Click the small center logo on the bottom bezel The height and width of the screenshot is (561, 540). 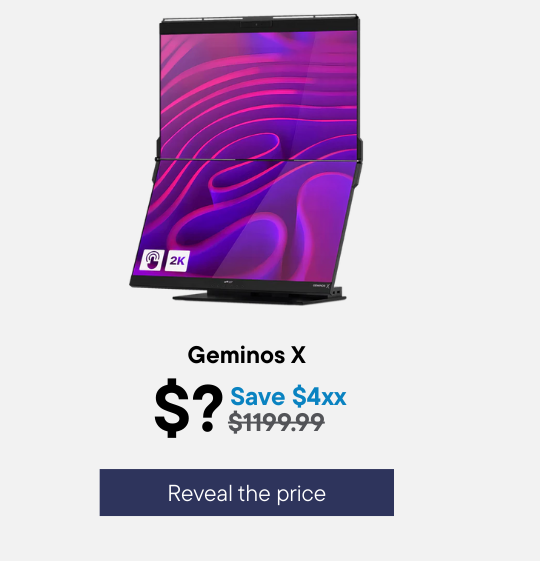click(228, 282)
